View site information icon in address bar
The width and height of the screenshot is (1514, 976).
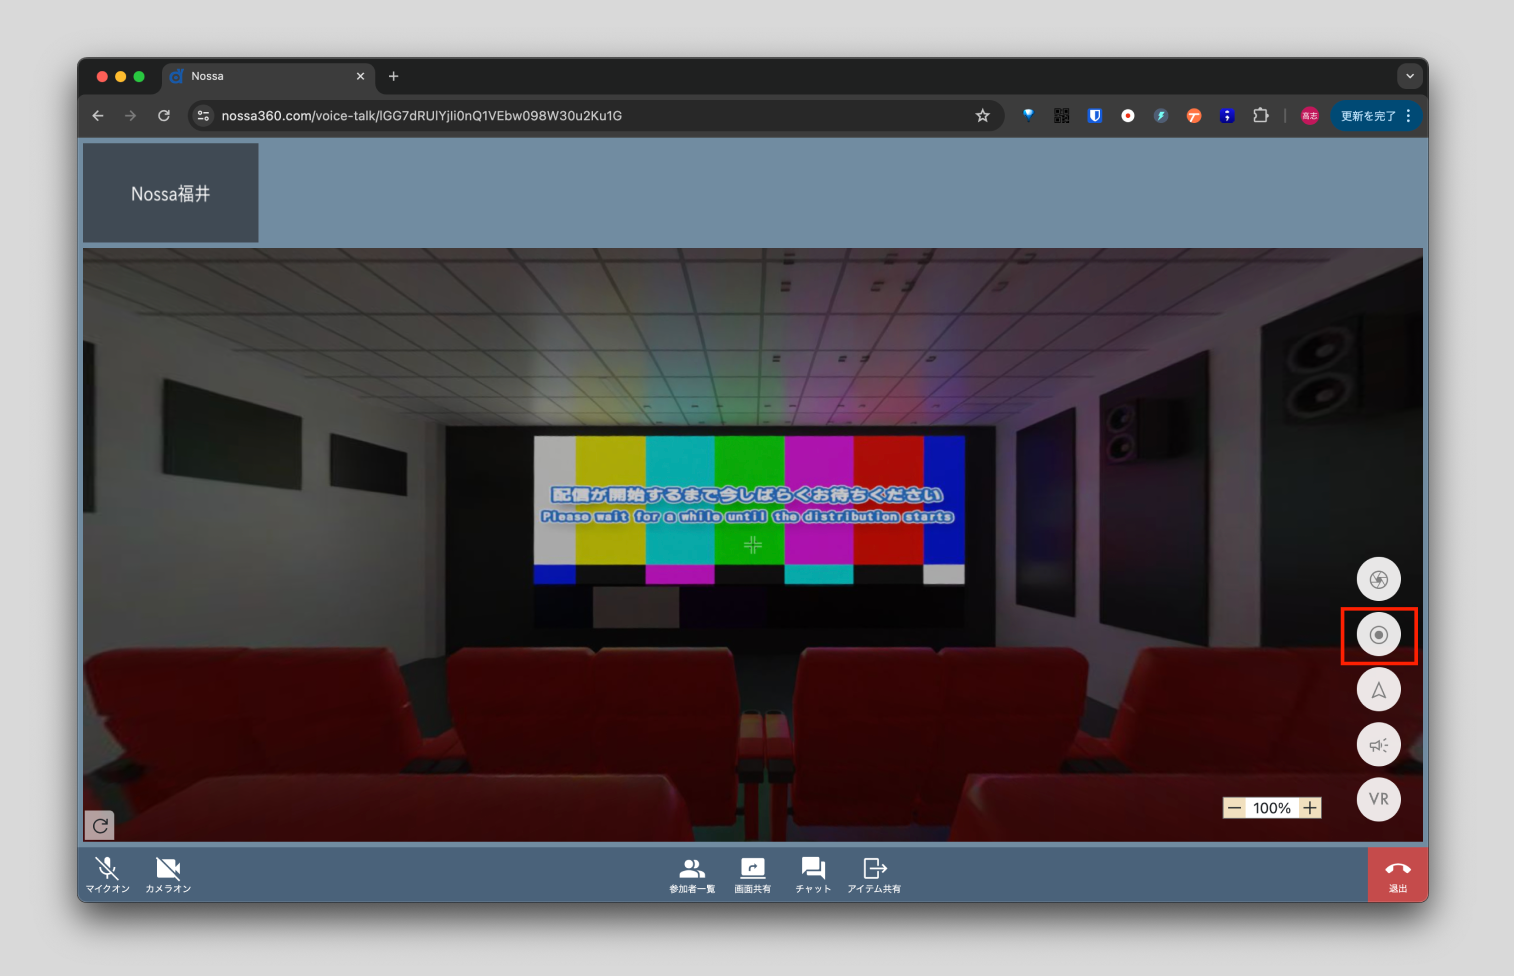[203, 116]
